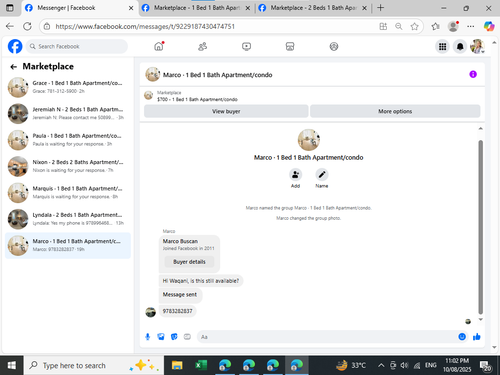
Task: Click the Marco conversation header title
Action: click(x=217, y=75)
